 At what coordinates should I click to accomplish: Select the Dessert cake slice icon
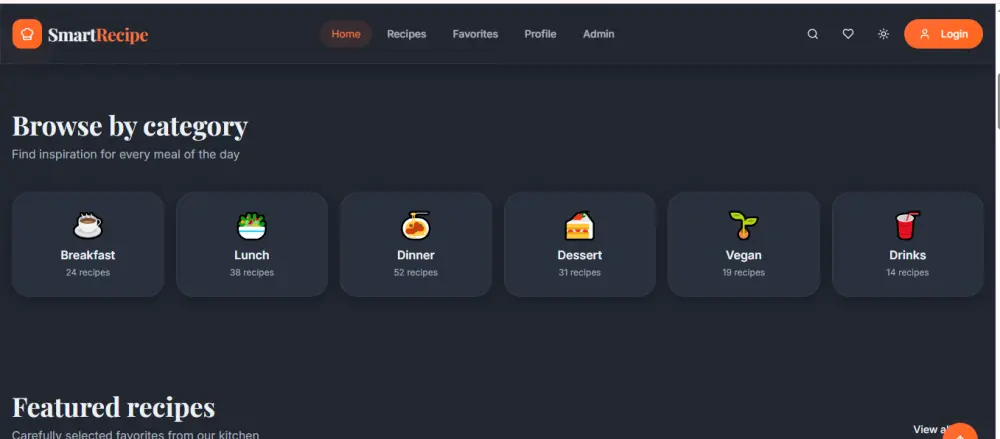pyautogui.click(x=580, y=225)
